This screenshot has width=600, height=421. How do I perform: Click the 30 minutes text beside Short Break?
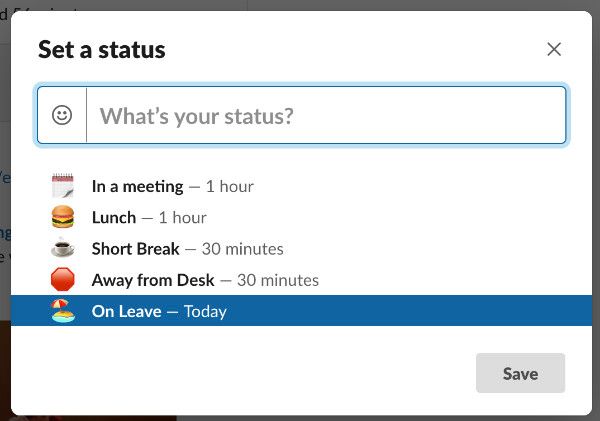pyautogui.click(x=243, y=249)
